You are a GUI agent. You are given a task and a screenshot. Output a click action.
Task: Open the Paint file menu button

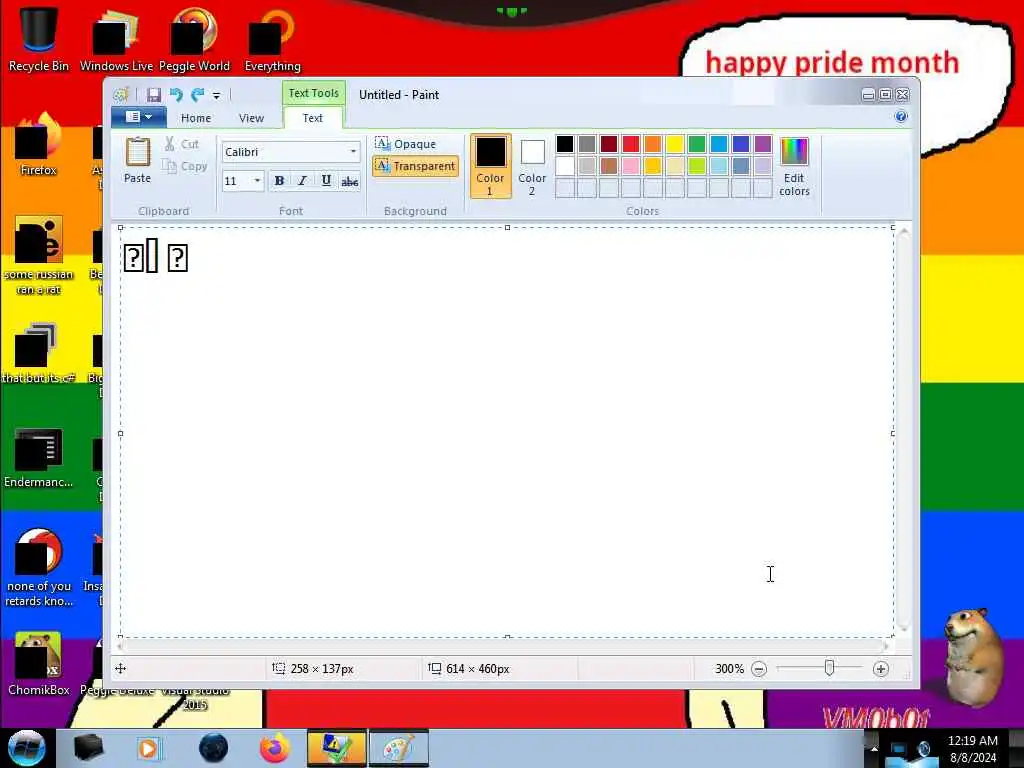[x=138, y=117]
